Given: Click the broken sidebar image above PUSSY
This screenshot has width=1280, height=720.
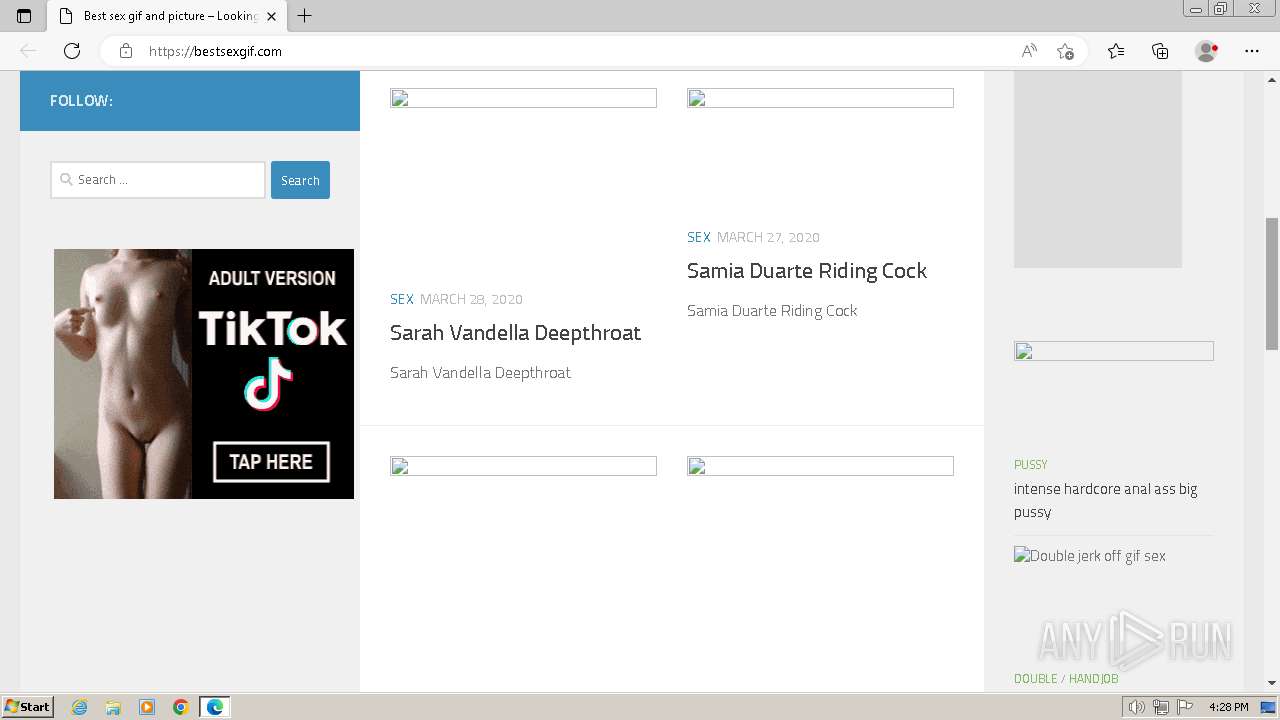Looking at the screenshot, I should 1114,351.
